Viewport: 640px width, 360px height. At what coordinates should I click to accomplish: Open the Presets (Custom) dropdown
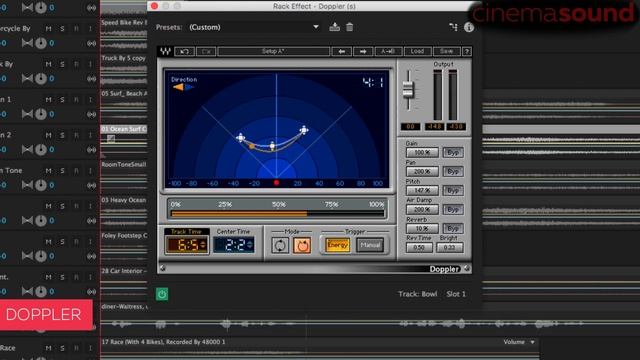point(253,27)
